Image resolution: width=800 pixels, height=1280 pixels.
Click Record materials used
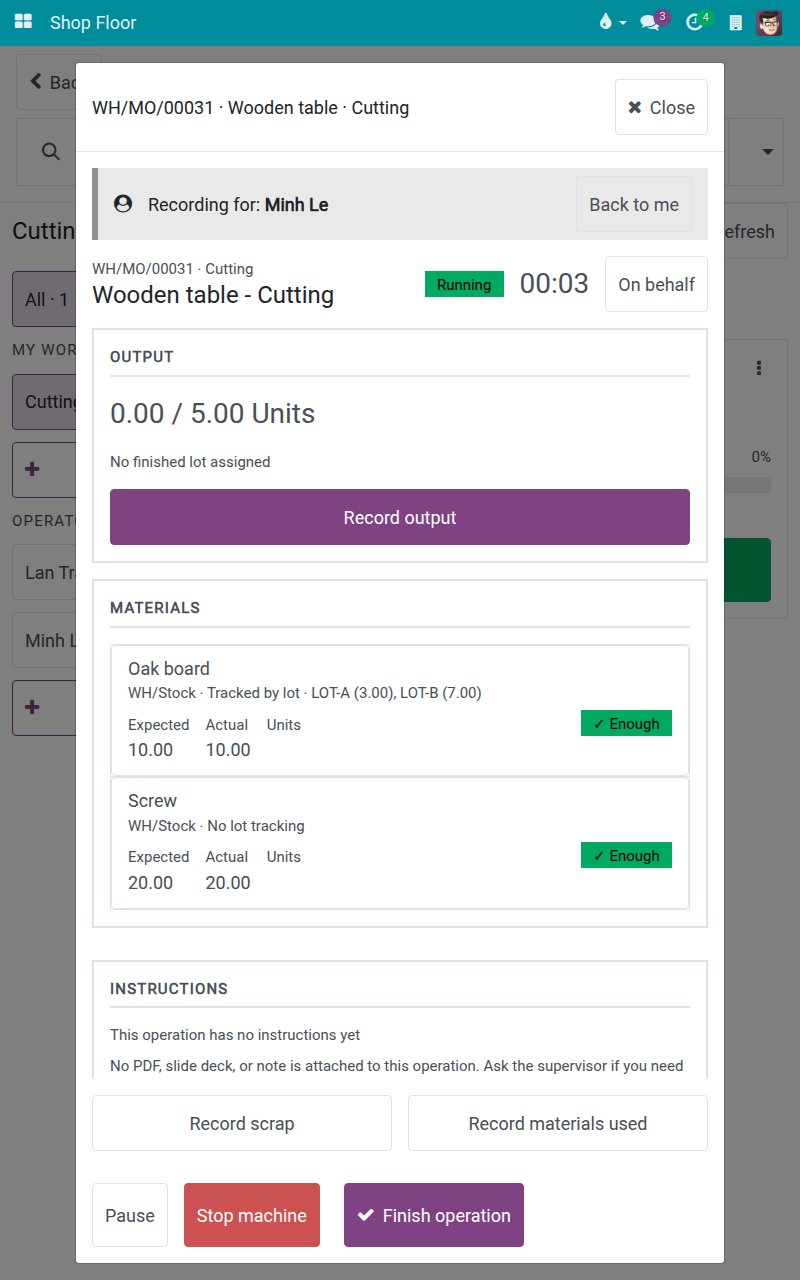click(x=558, y=1123)
